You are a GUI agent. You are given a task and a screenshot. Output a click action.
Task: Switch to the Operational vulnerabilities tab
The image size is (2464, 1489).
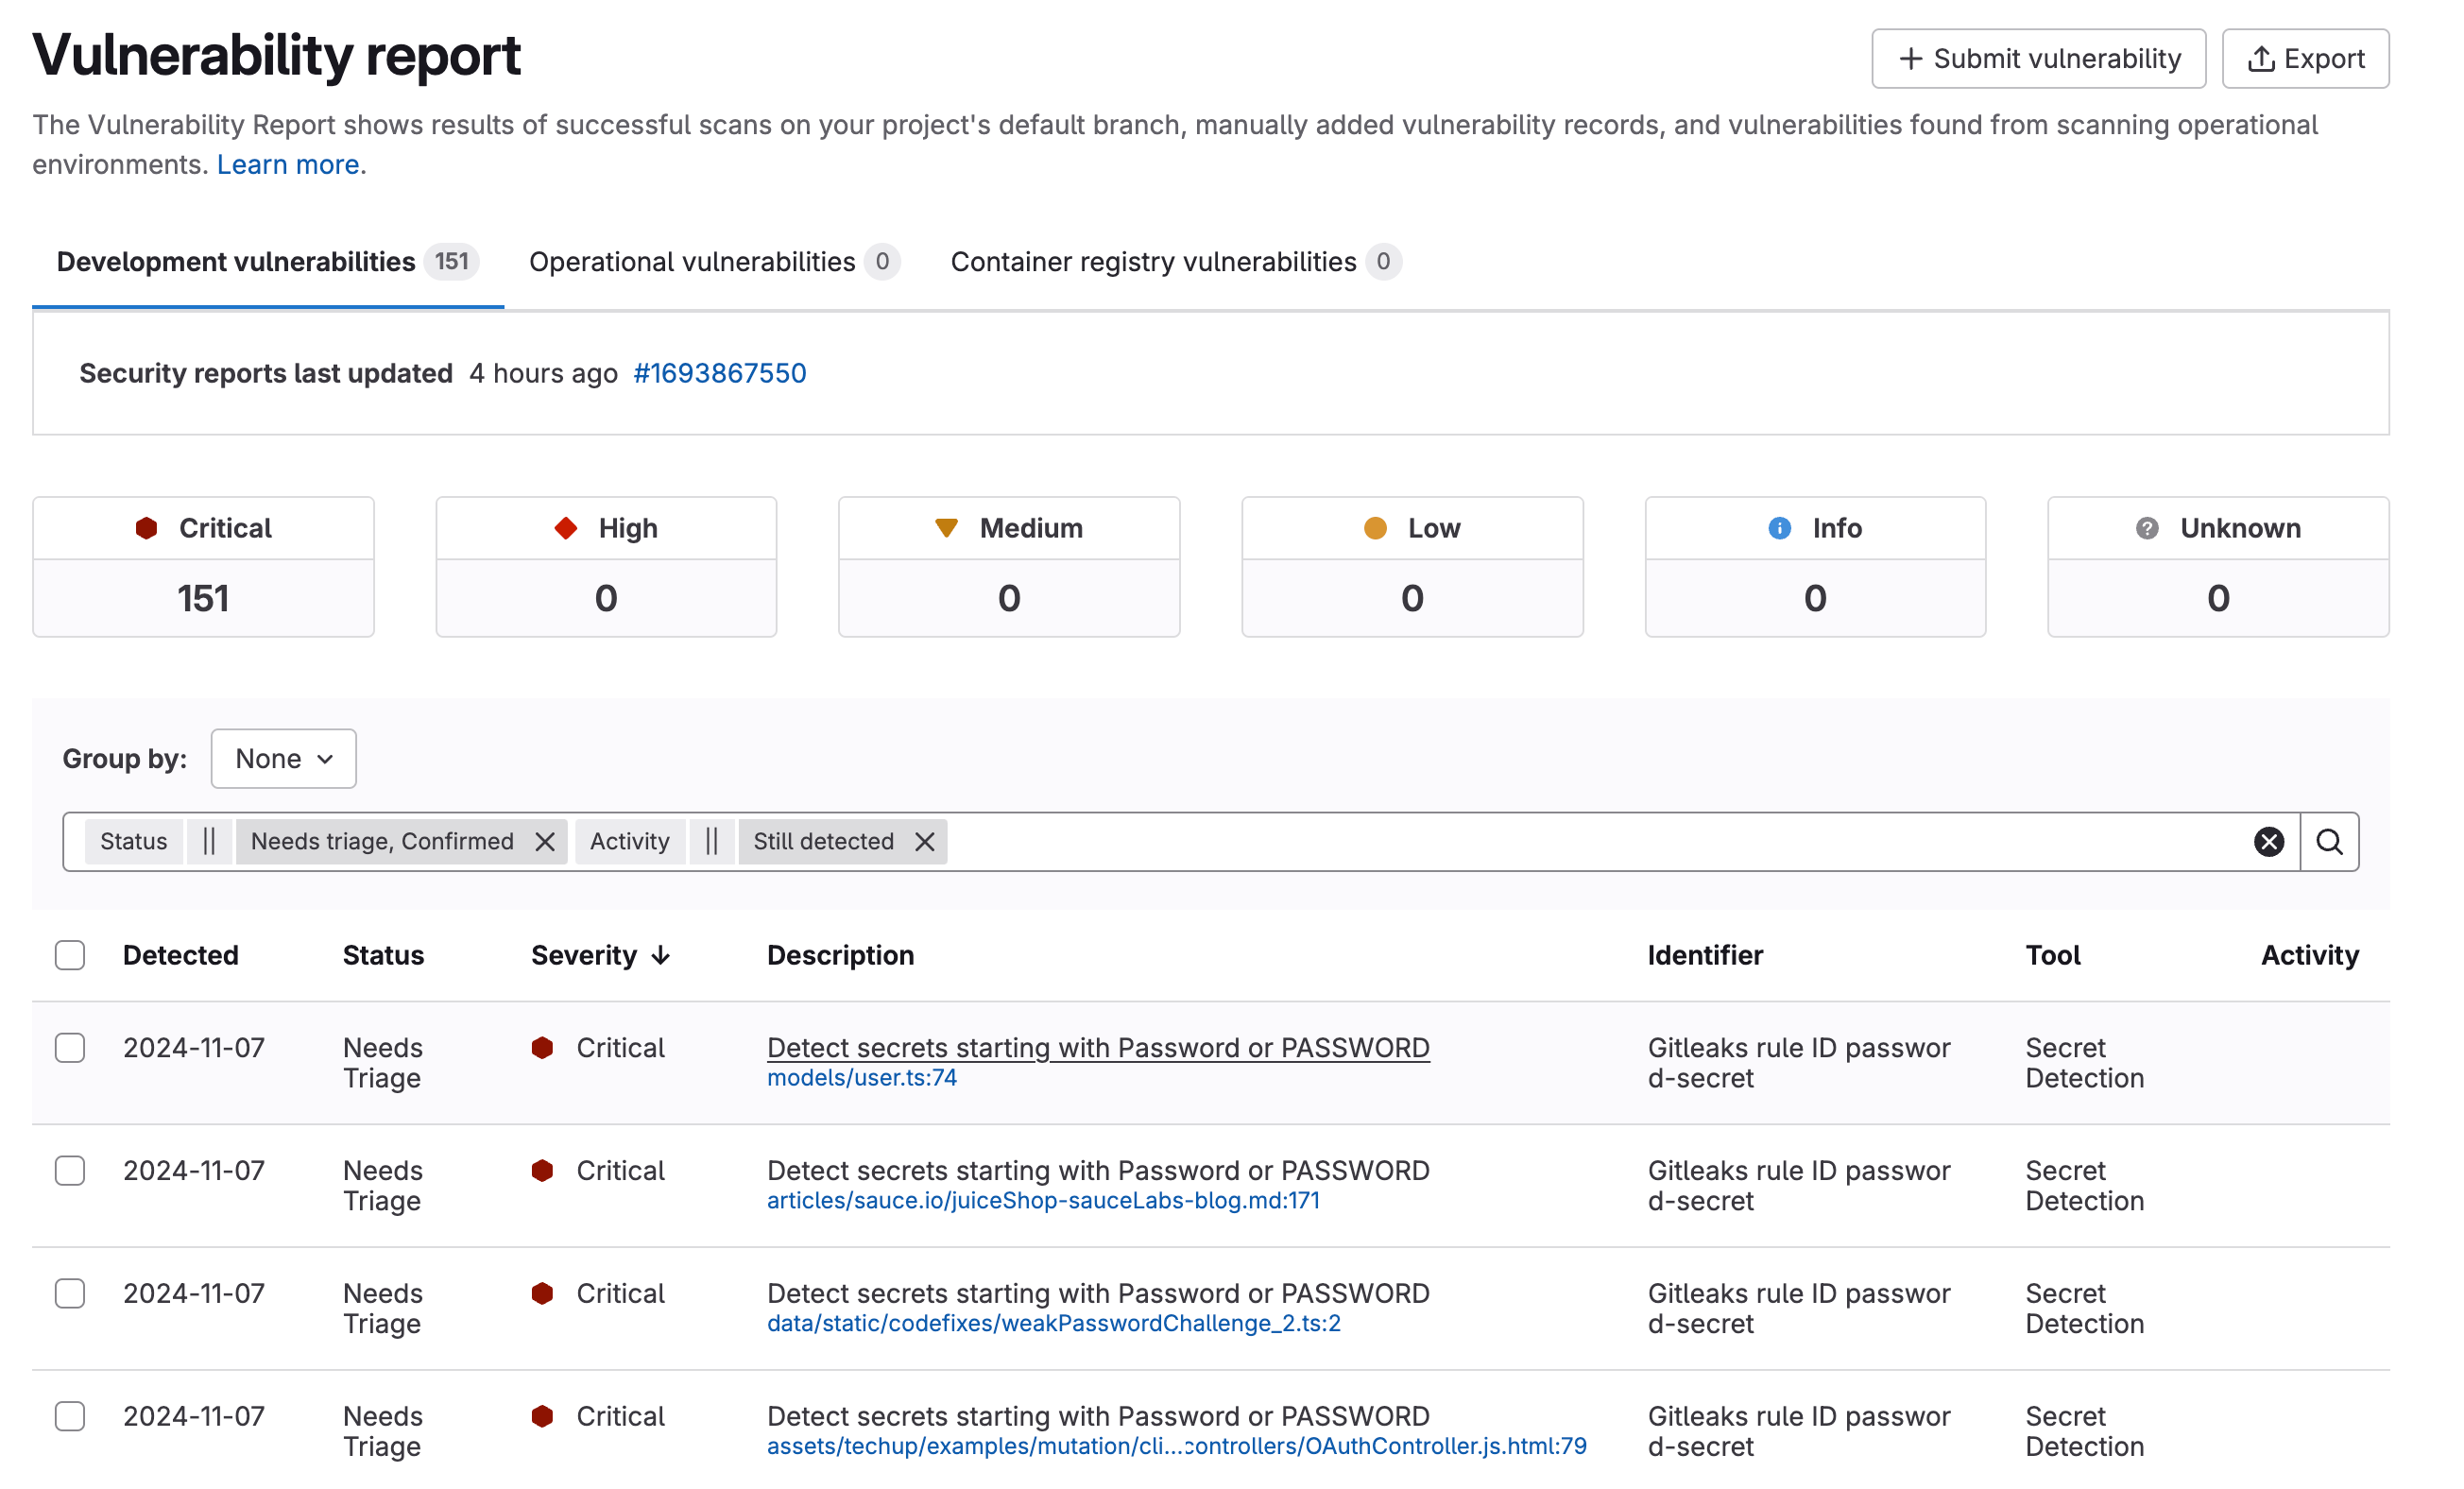[692, 261]
